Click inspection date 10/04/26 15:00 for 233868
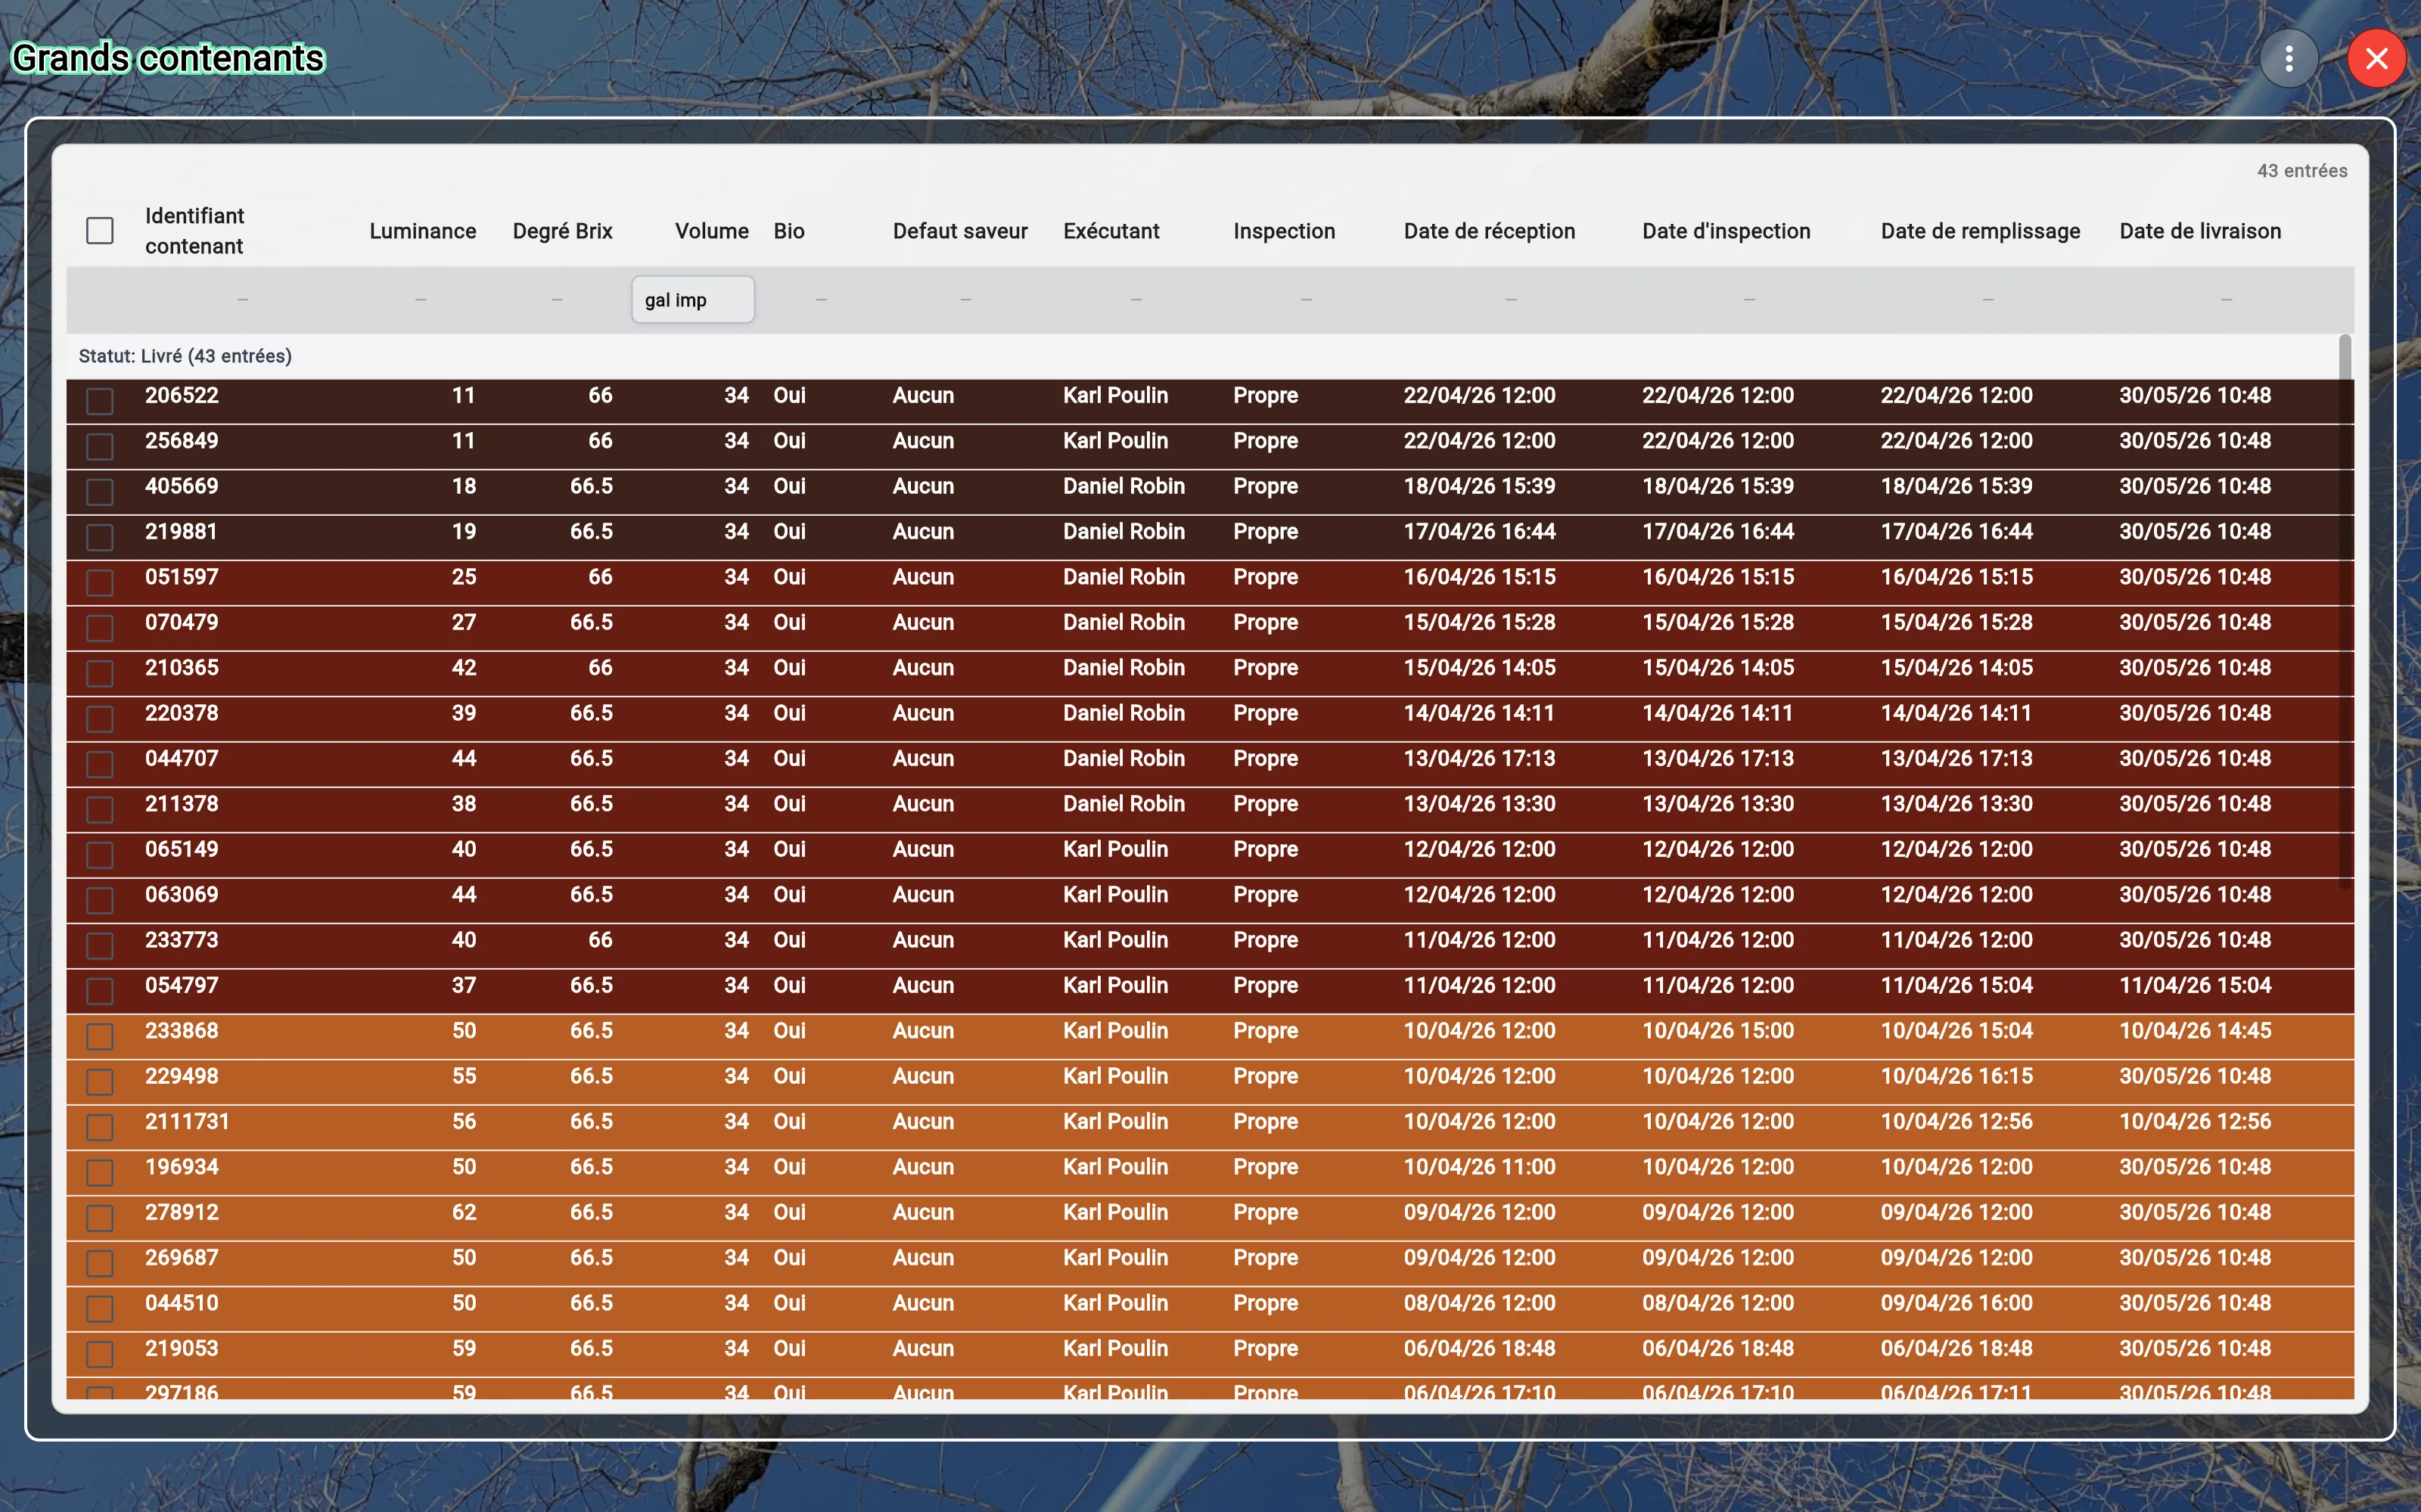 [x=1718, y=1031]
